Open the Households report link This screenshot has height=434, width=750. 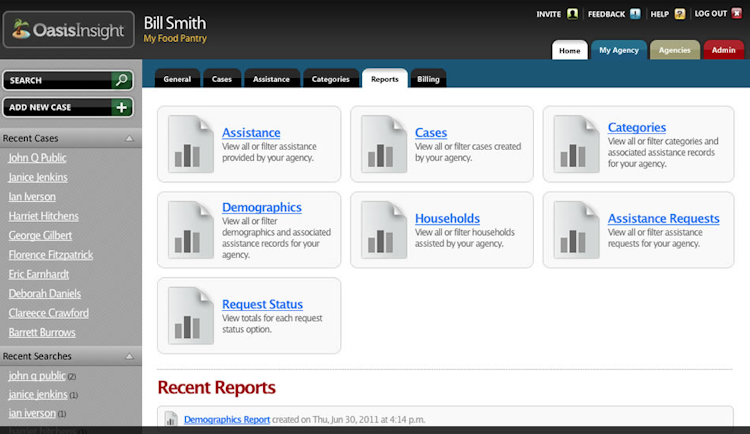click(447, 218)
